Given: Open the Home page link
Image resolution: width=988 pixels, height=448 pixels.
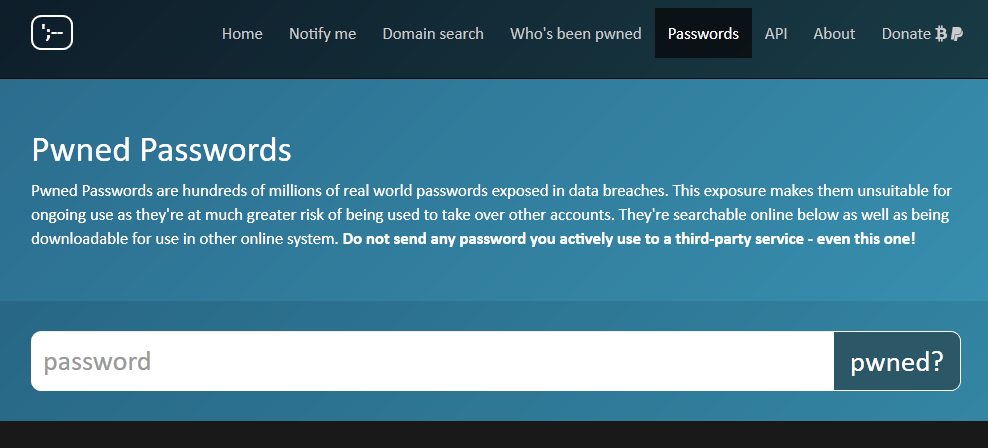Looking at the screenshot, I should click(x=242, y=33).
